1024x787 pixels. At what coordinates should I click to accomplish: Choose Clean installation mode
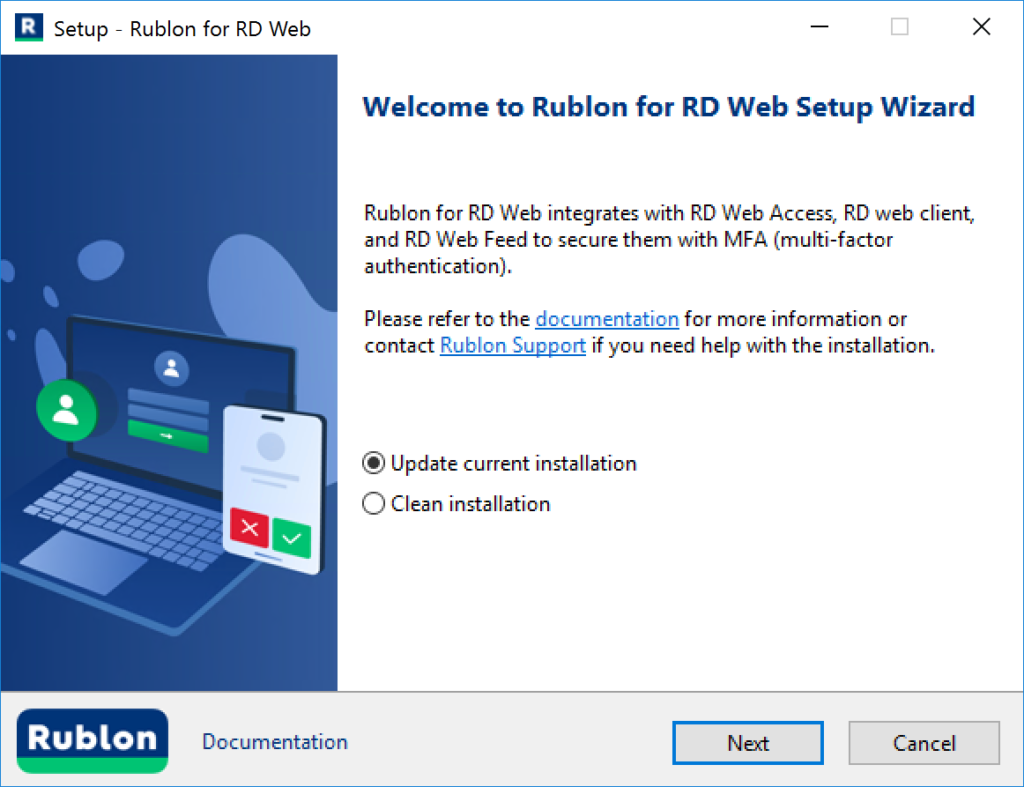[373, 503]
